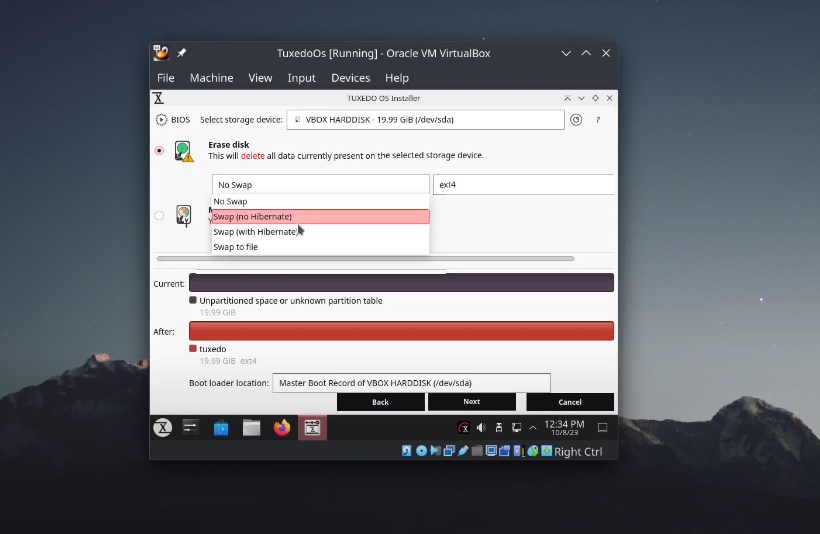This screenshot has height=534, width=820.
Task: Click the speaker volume tray icon
Action: click(481, 428)
